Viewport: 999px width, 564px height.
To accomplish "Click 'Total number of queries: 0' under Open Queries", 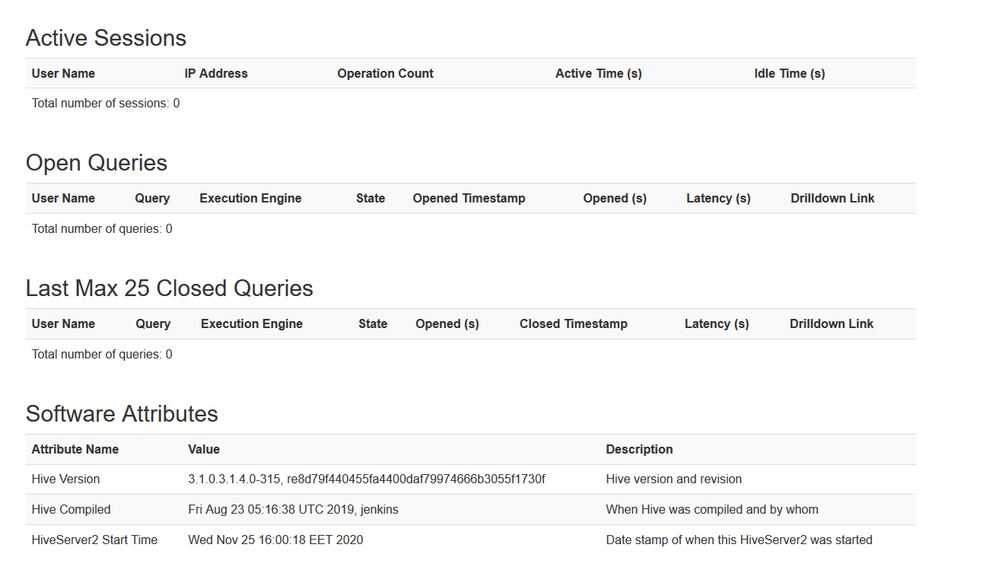I will (x=102, y=229).
